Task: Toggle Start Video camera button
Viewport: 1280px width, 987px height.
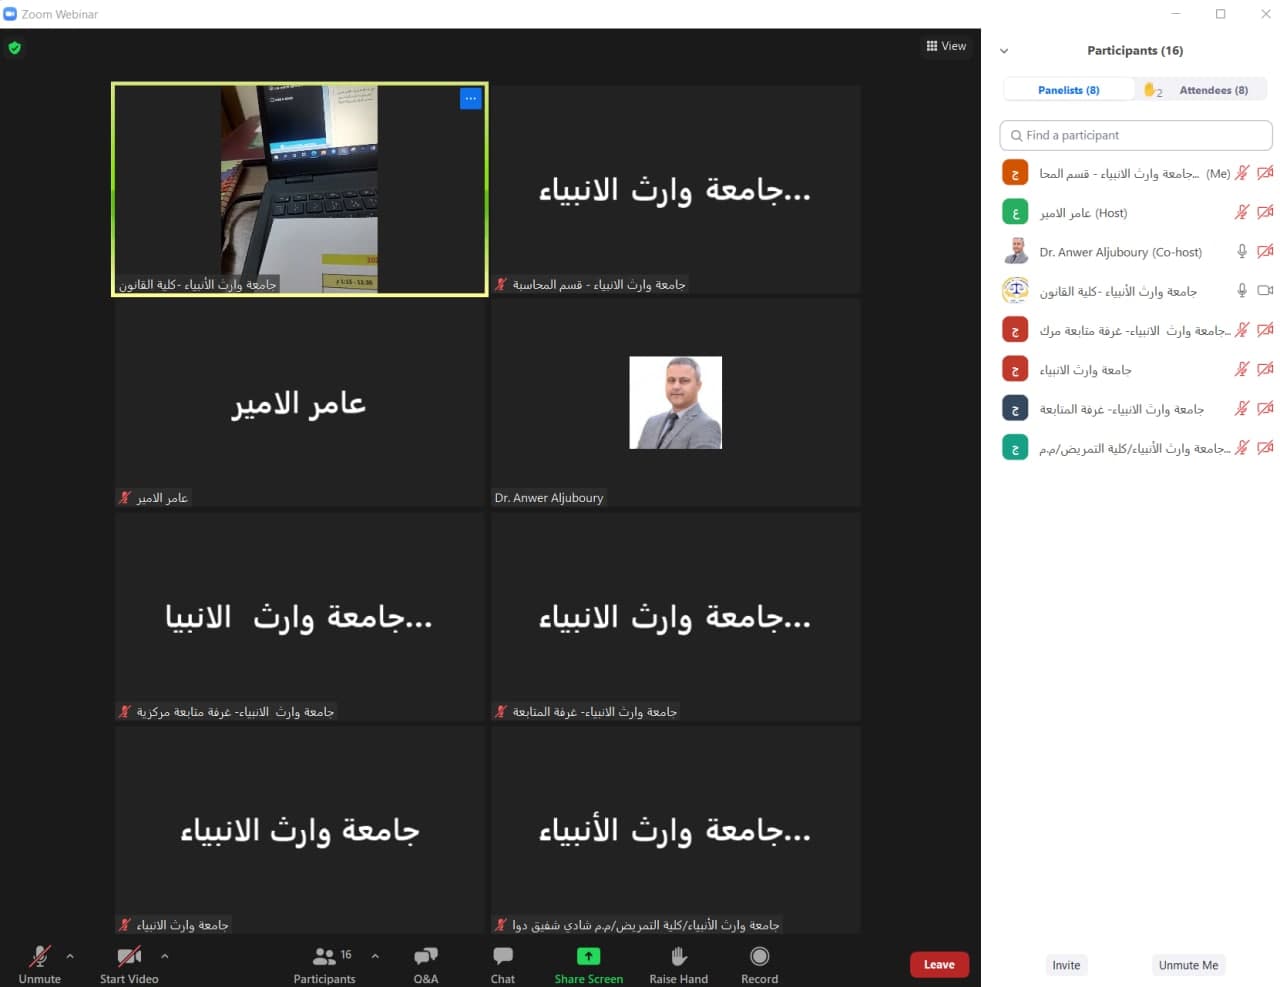Action: coord(129,957)
